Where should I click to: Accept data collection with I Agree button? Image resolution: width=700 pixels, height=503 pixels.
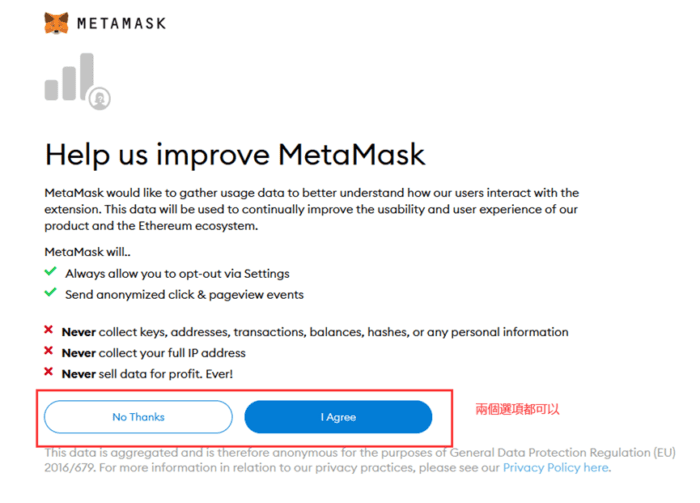(x=338, y=417)
